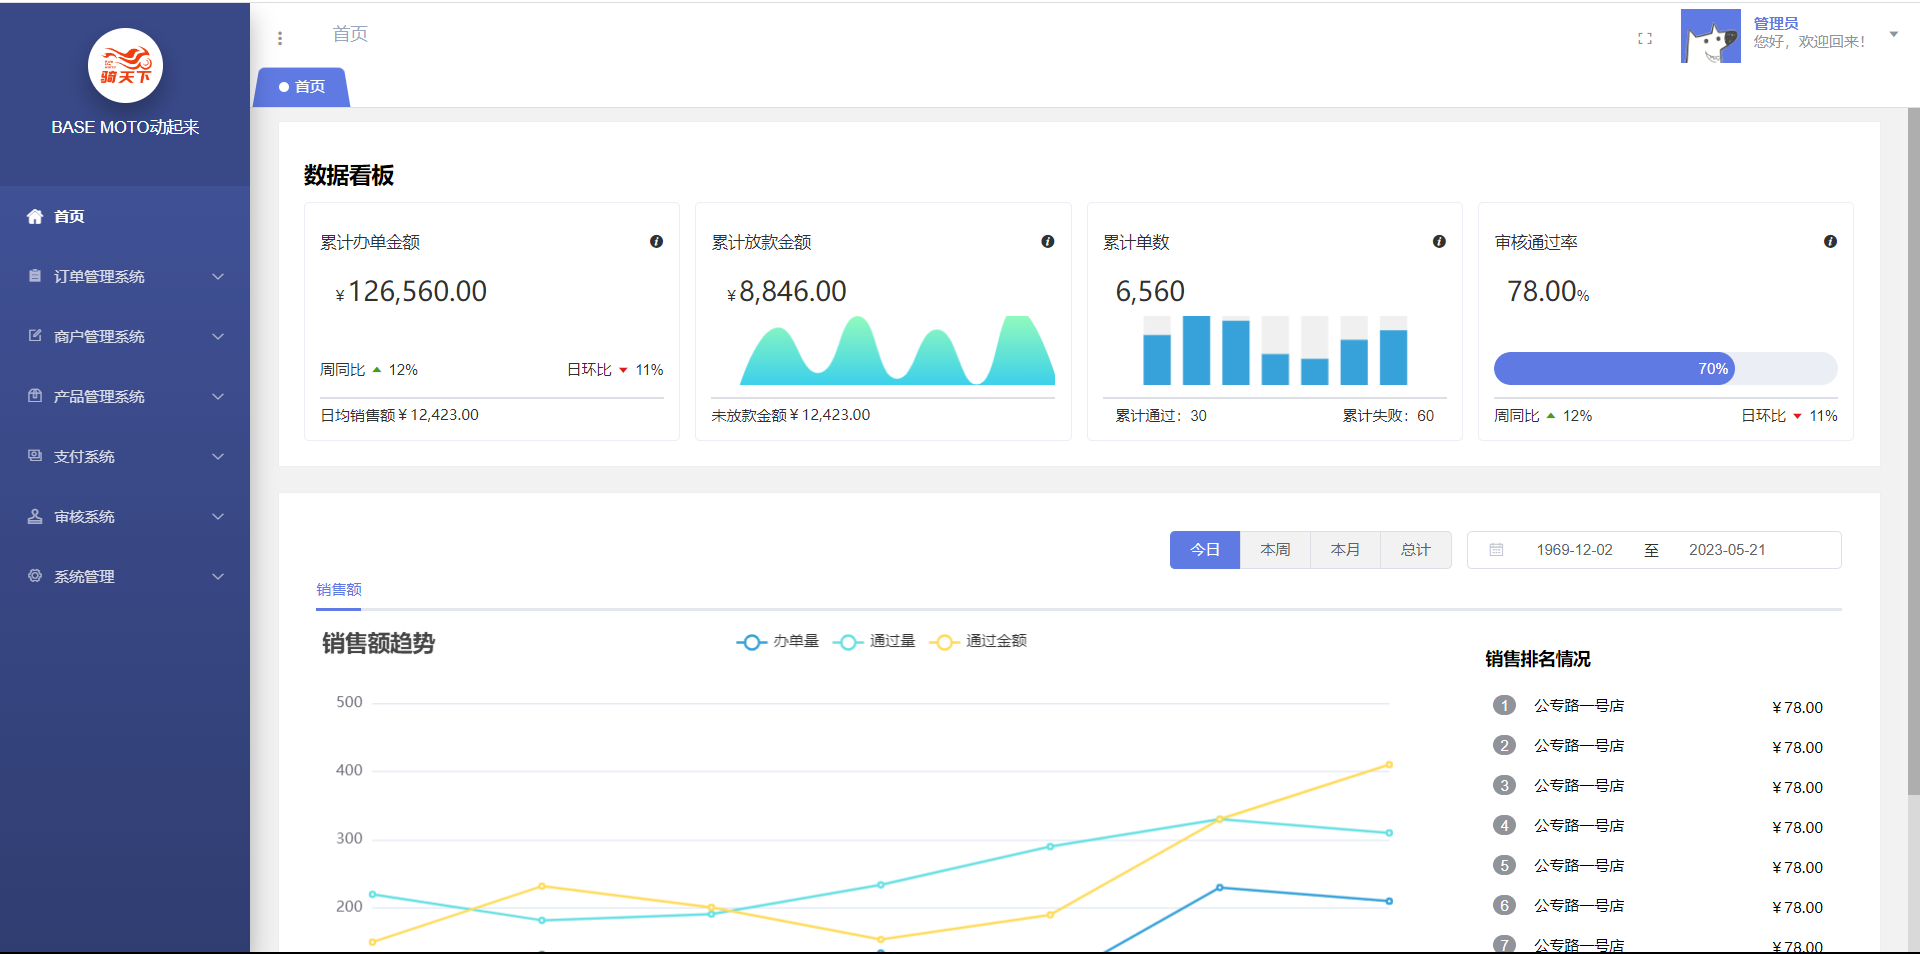
Task: Expand 产品管理系统 menu chevron
Action: click(218, 396)
